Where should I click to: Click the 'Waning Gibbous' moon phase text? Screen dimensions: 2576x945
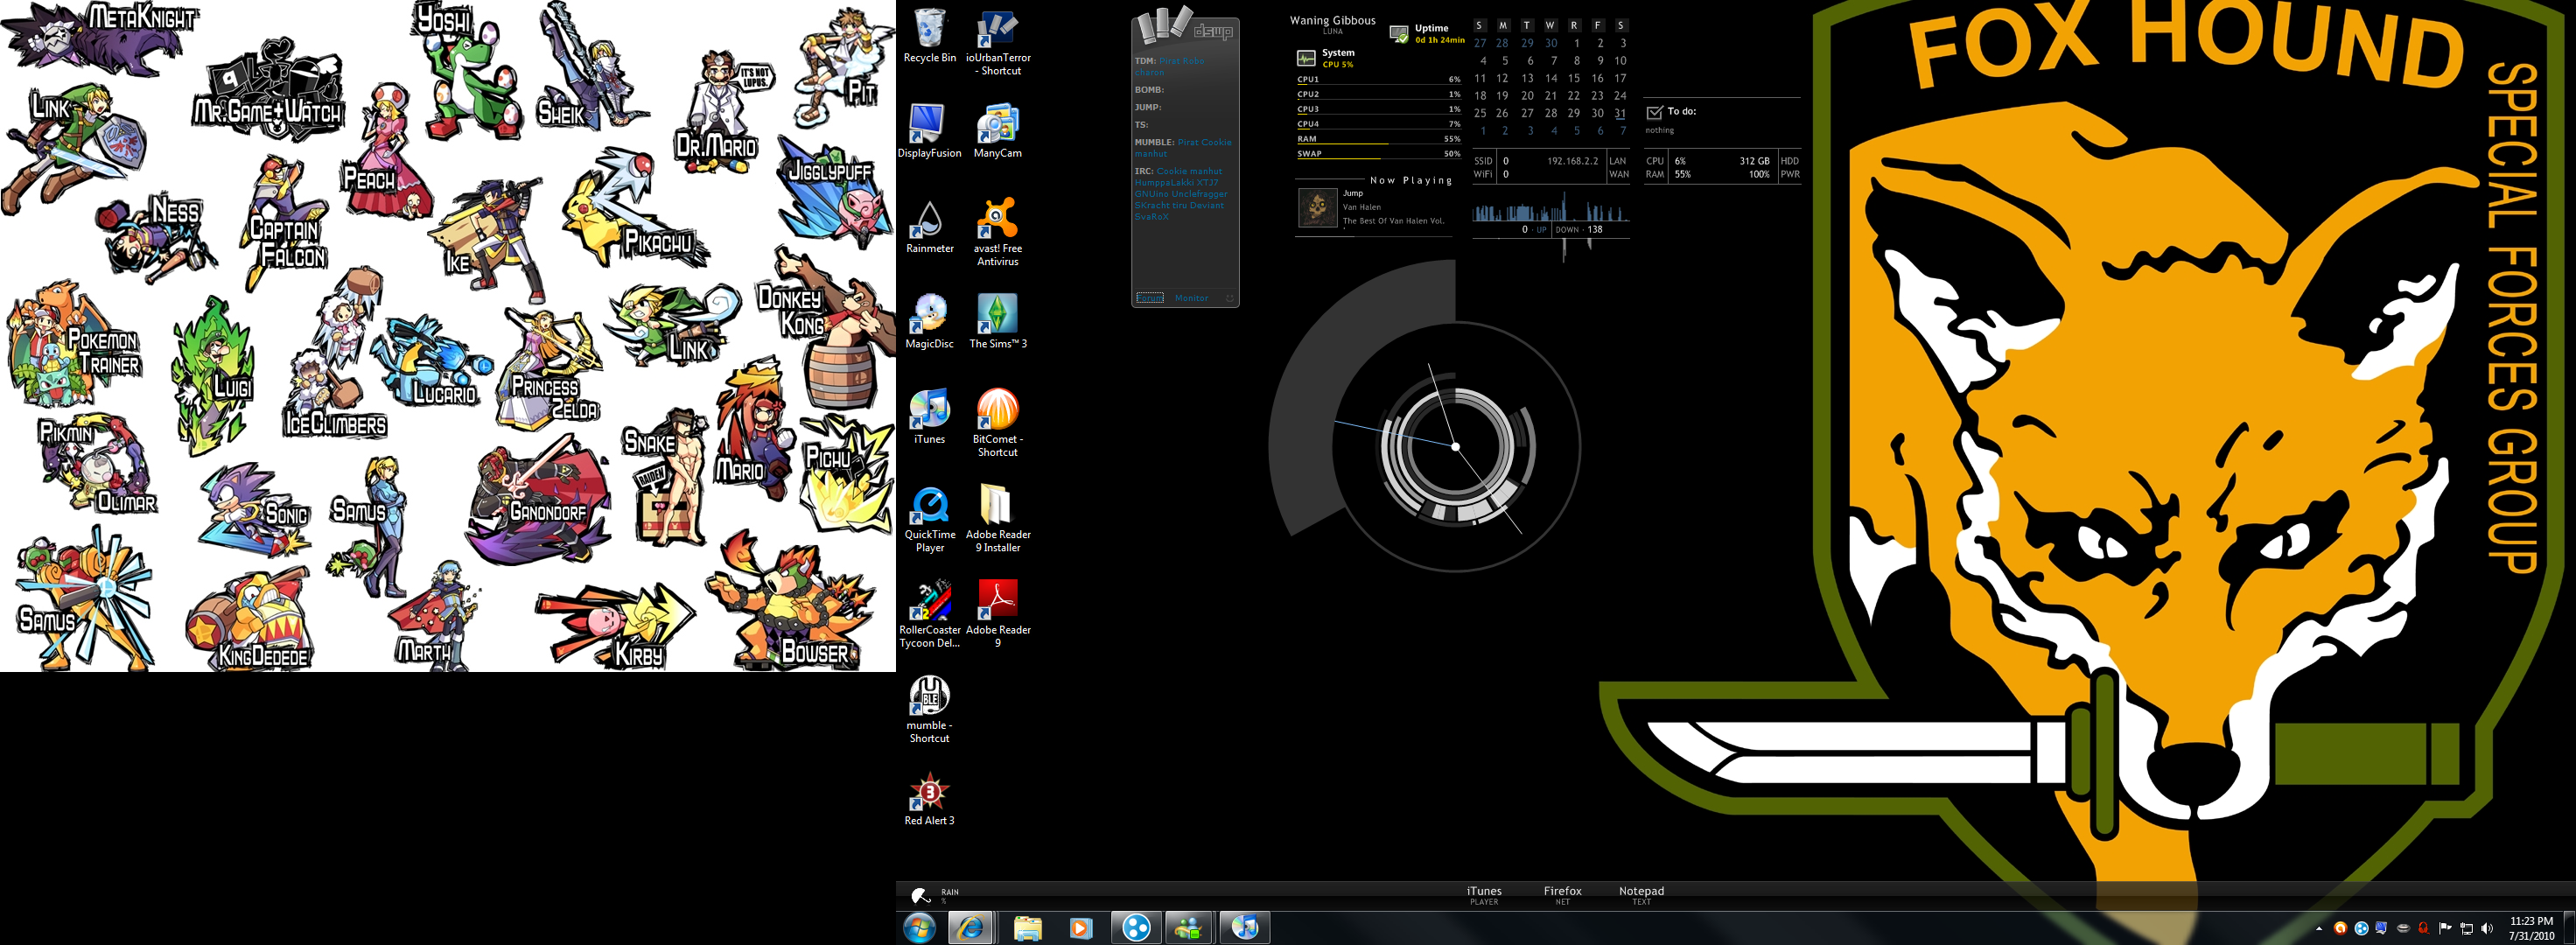pos(1332,20)
